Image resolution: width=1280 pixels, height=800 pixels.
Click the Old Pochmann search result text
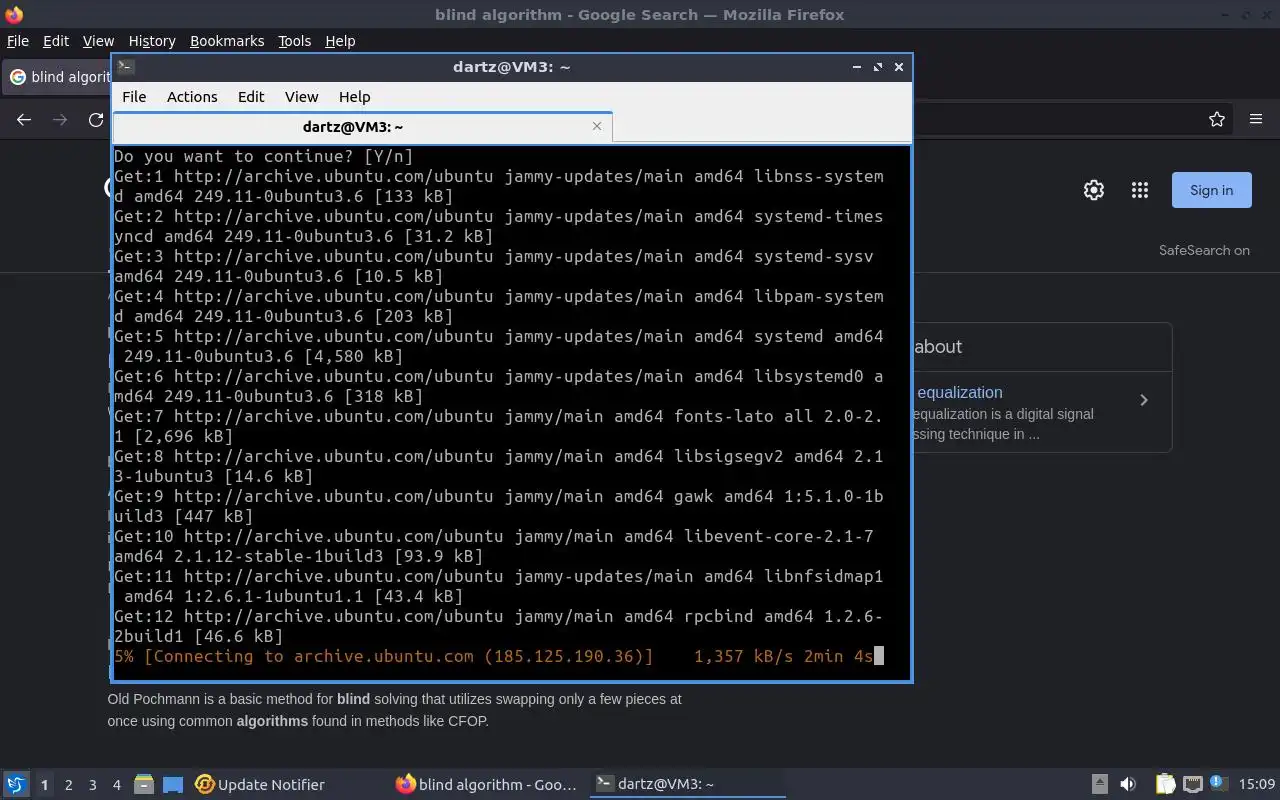[x=394, y=710]
